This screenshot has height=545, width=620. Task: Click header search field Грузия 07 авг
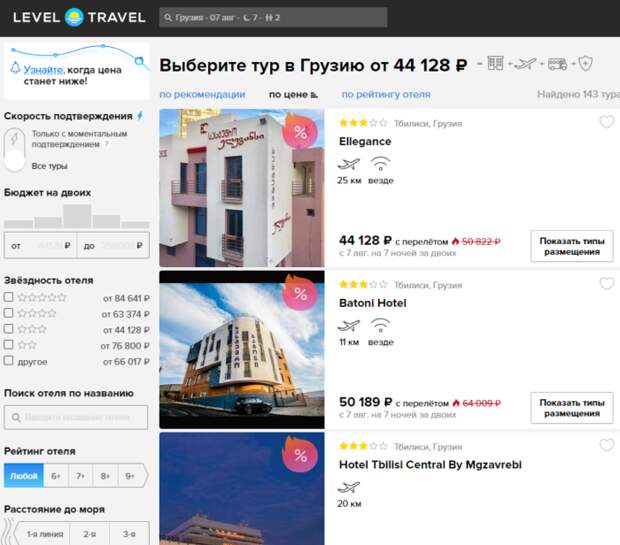tap(273, 17)
